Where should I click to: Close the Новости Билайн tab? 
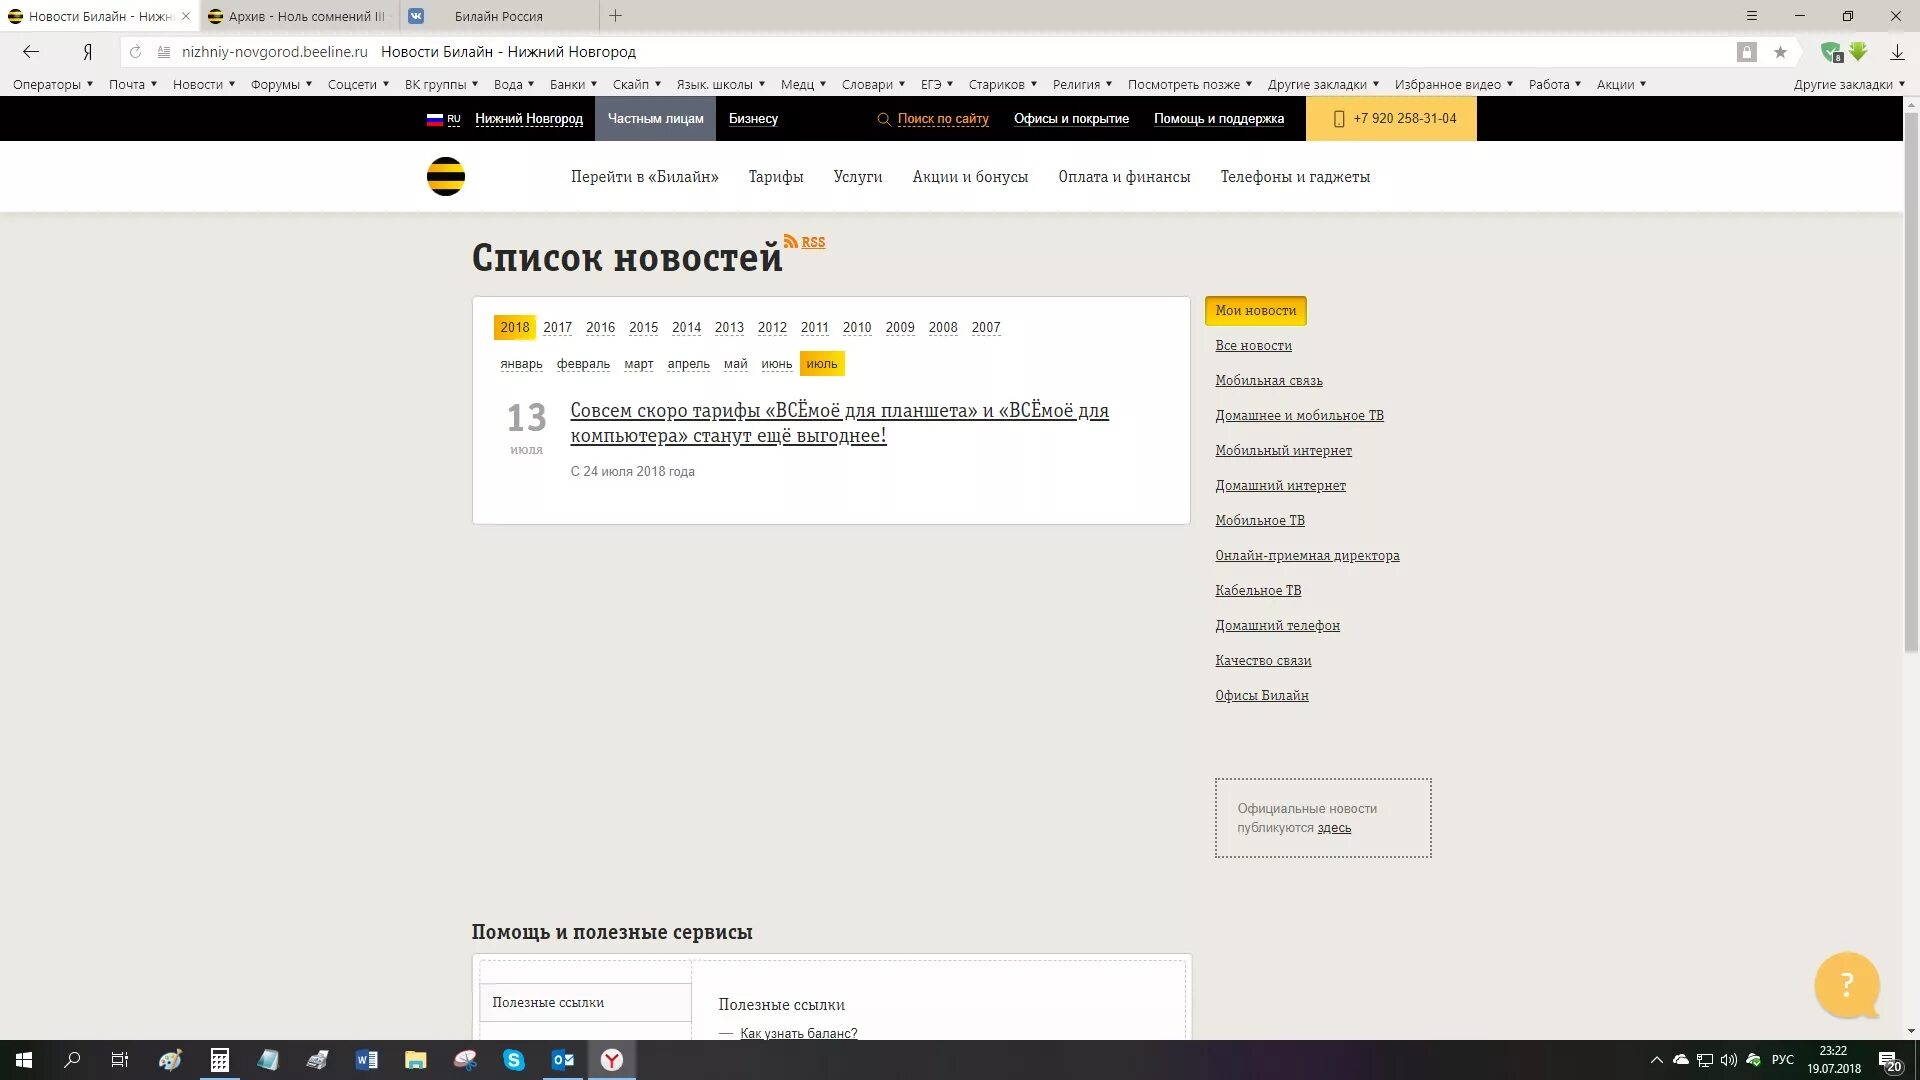click(186, 16)
